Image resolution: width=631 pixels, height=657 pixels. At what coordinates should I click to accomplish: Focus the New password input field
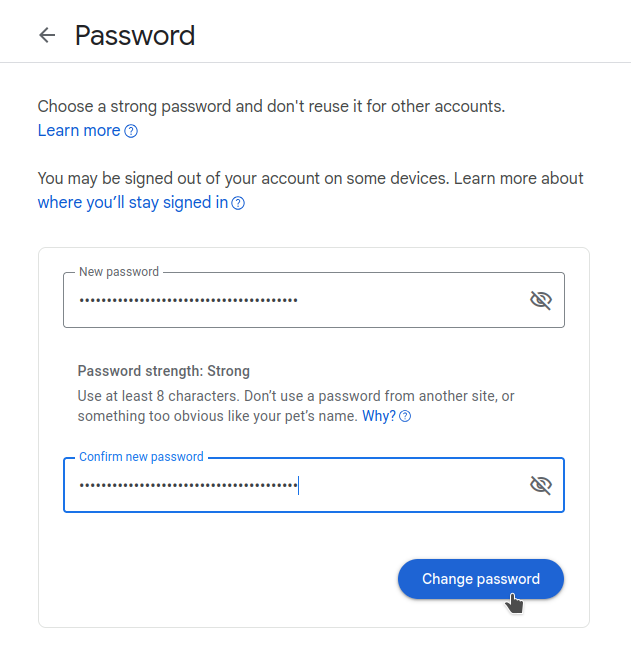coord(314,300)
